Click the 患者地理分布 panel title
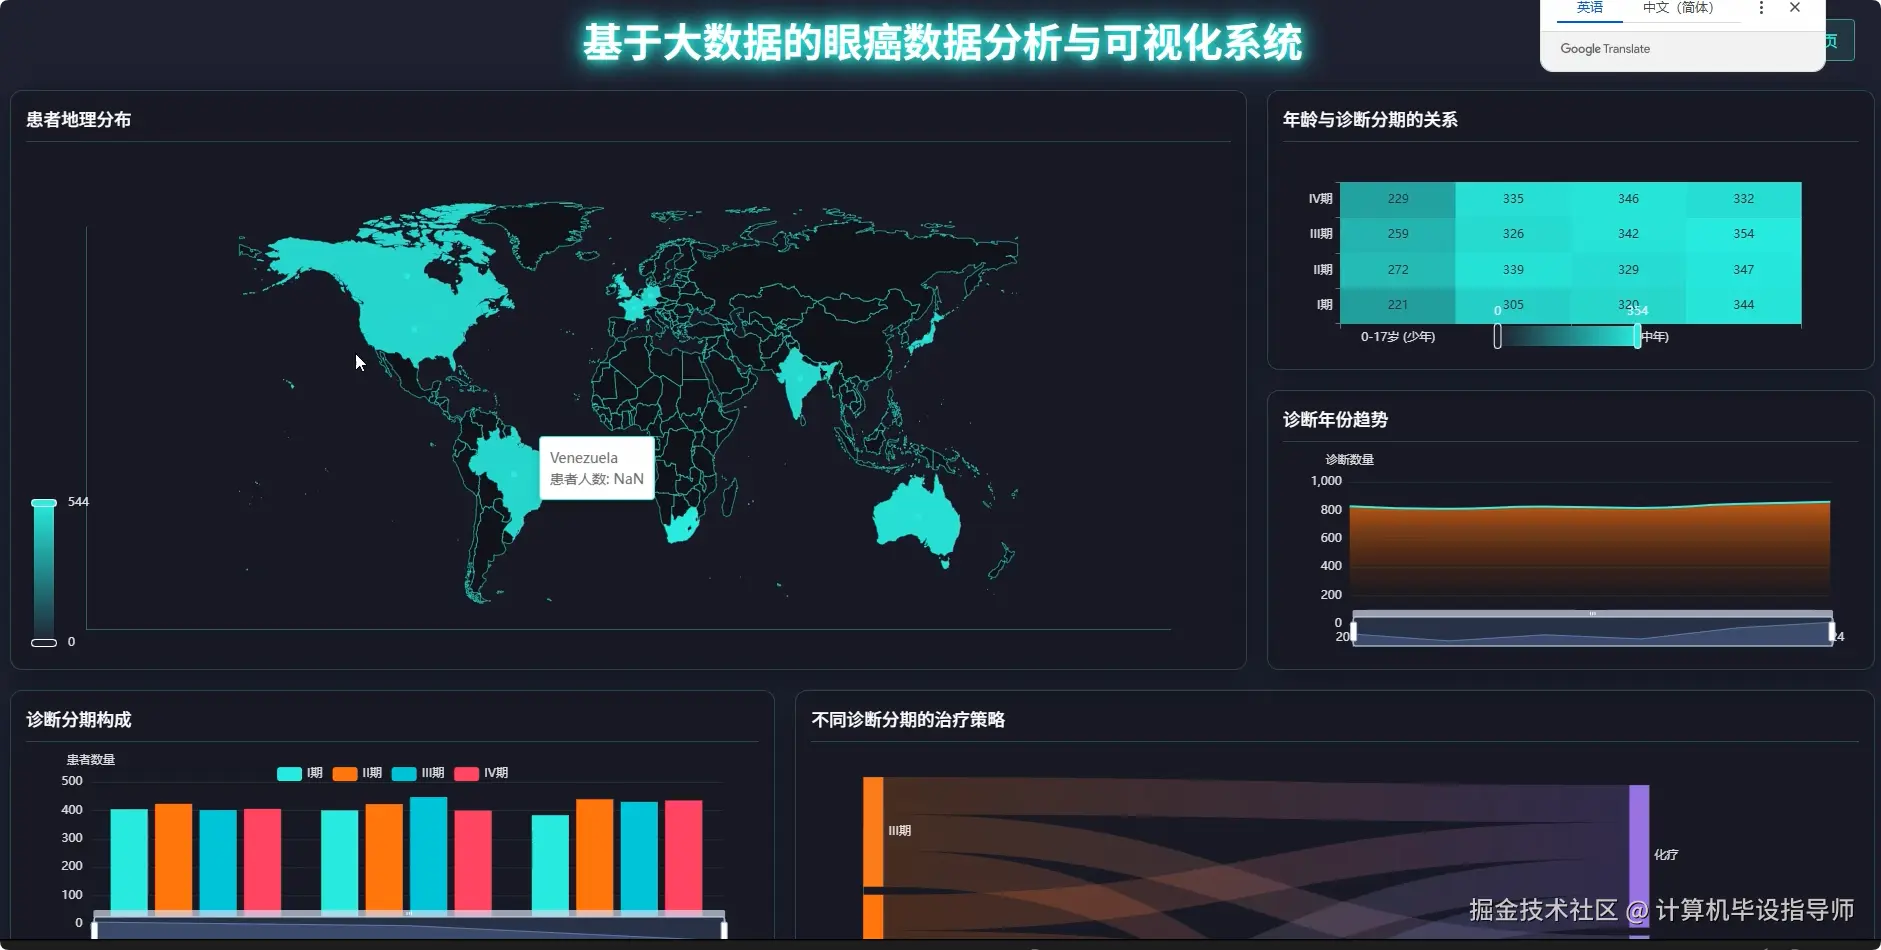1881x950 pixels. coord(79,120)
